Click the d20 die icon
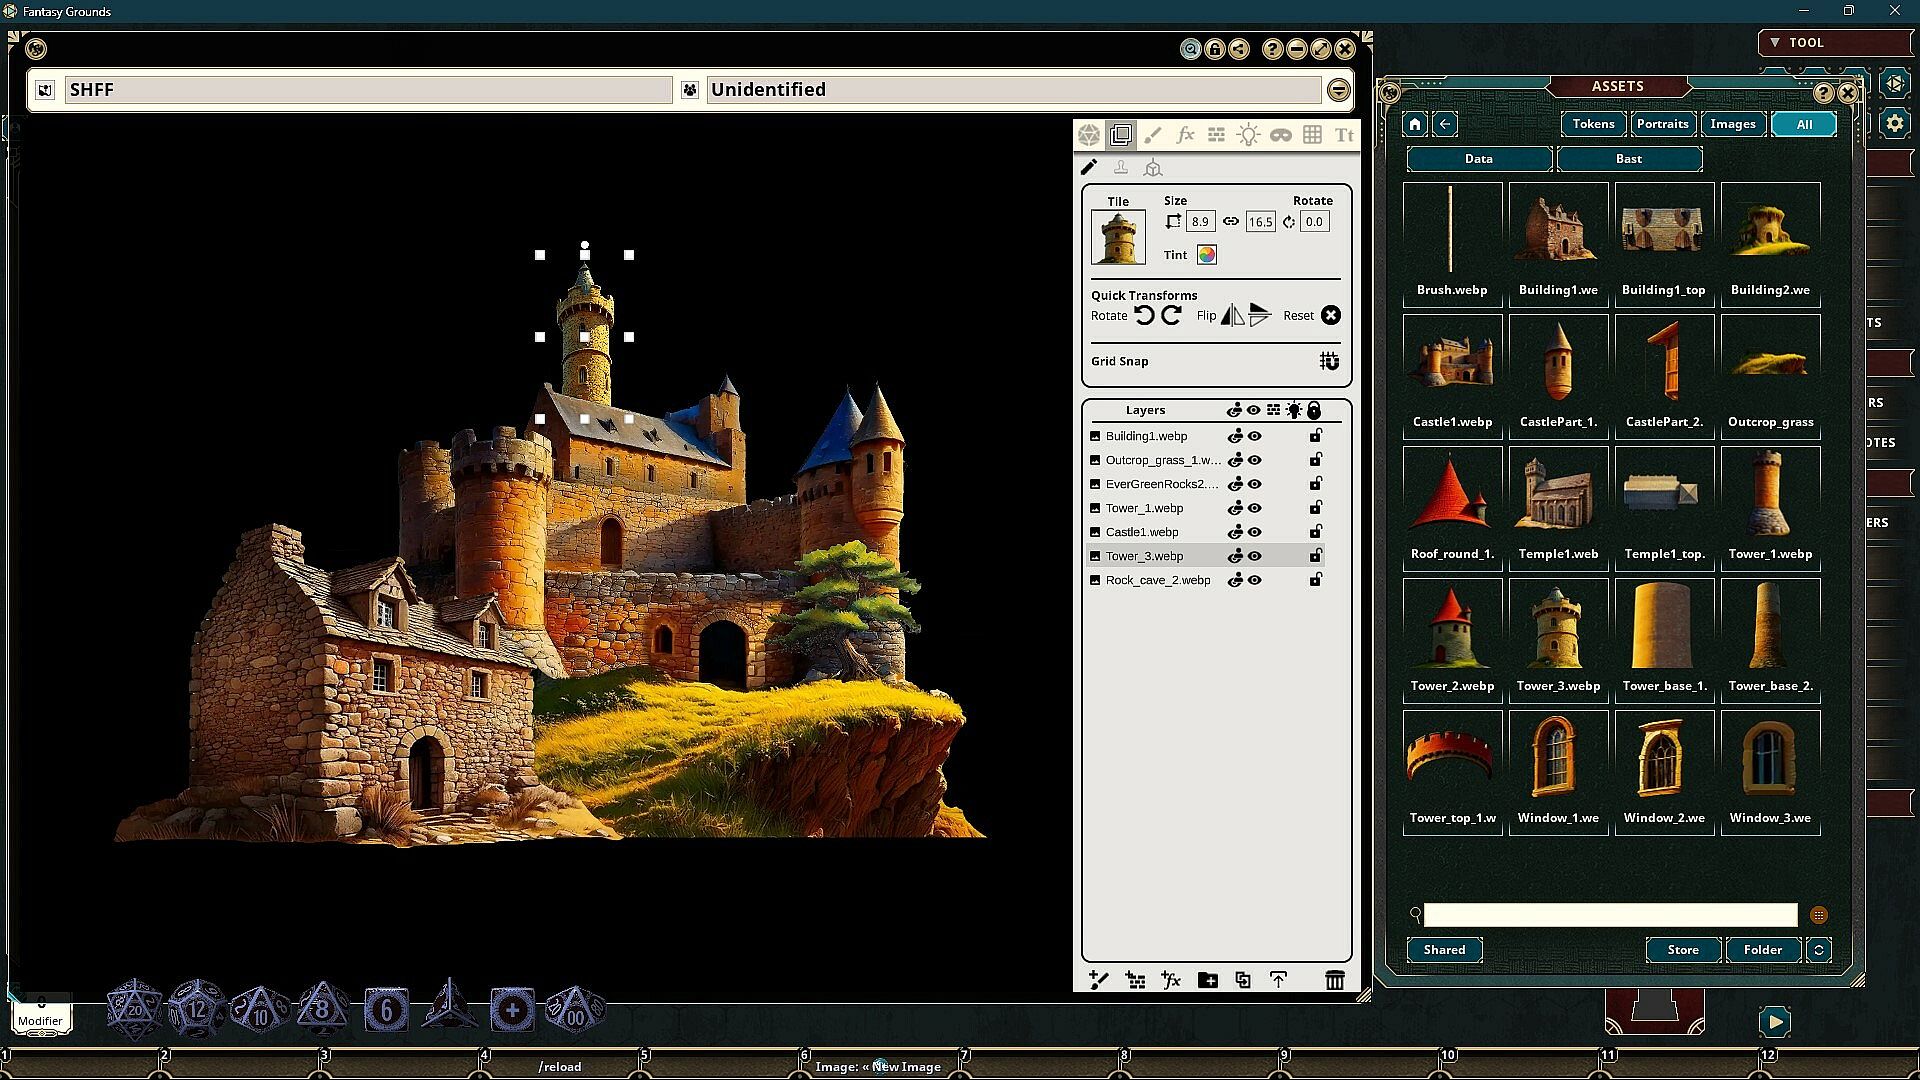The width and height of the screenshot is (1920, 1080). (134, 1010)
